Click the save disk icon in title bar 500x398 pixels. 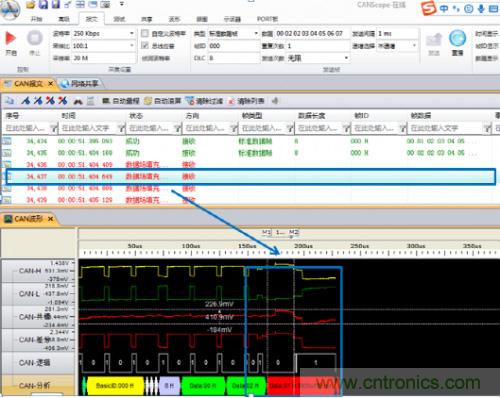pyautogui.click(x=43, y=4)
